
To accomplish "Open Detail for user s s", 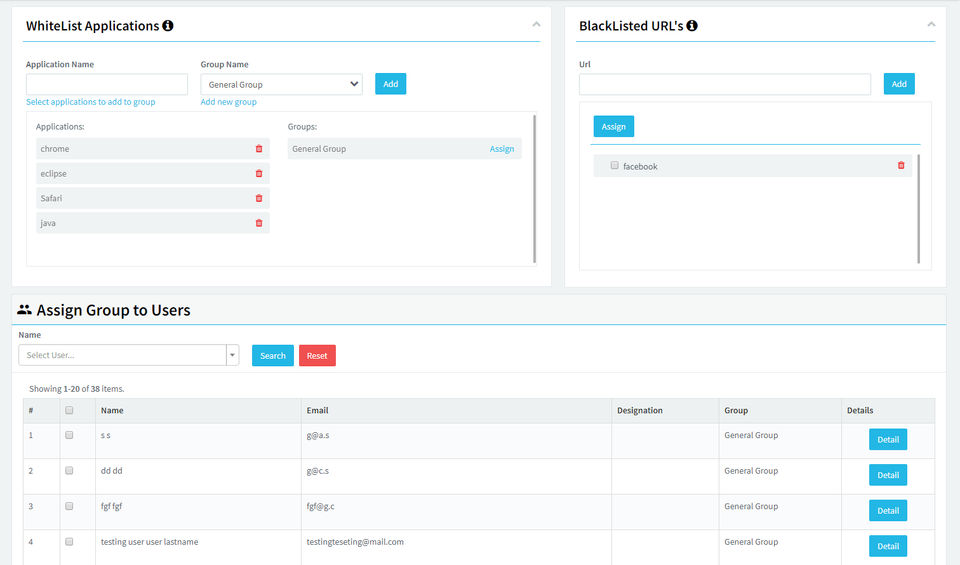I will click(888, 440).
